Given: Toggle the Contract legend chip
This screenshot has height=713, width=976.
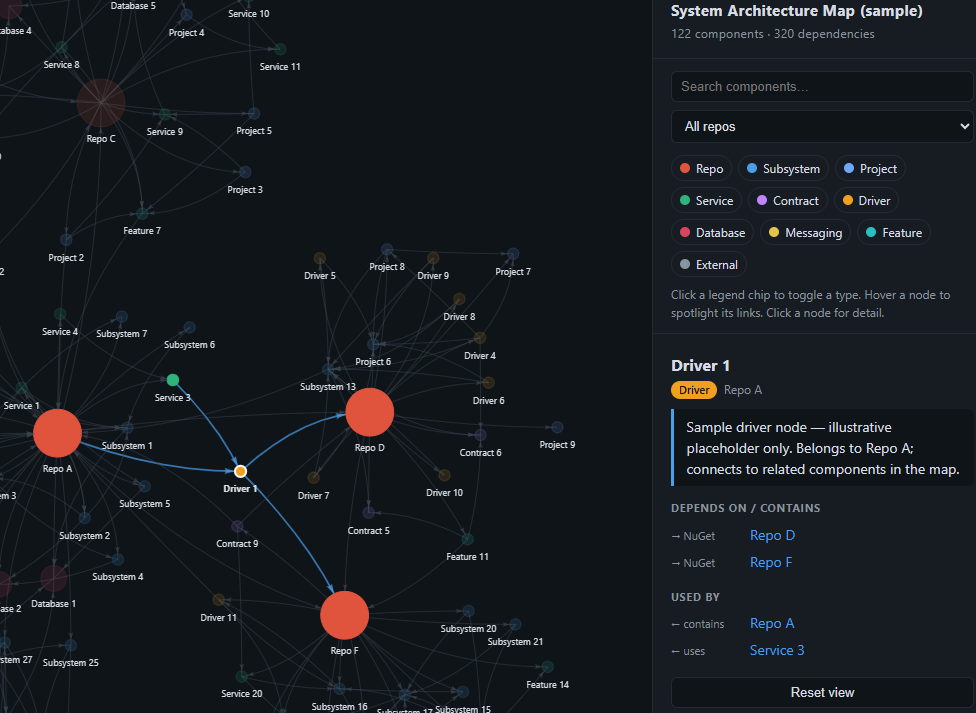Looking at the screenshot, I should click(787, 201).
